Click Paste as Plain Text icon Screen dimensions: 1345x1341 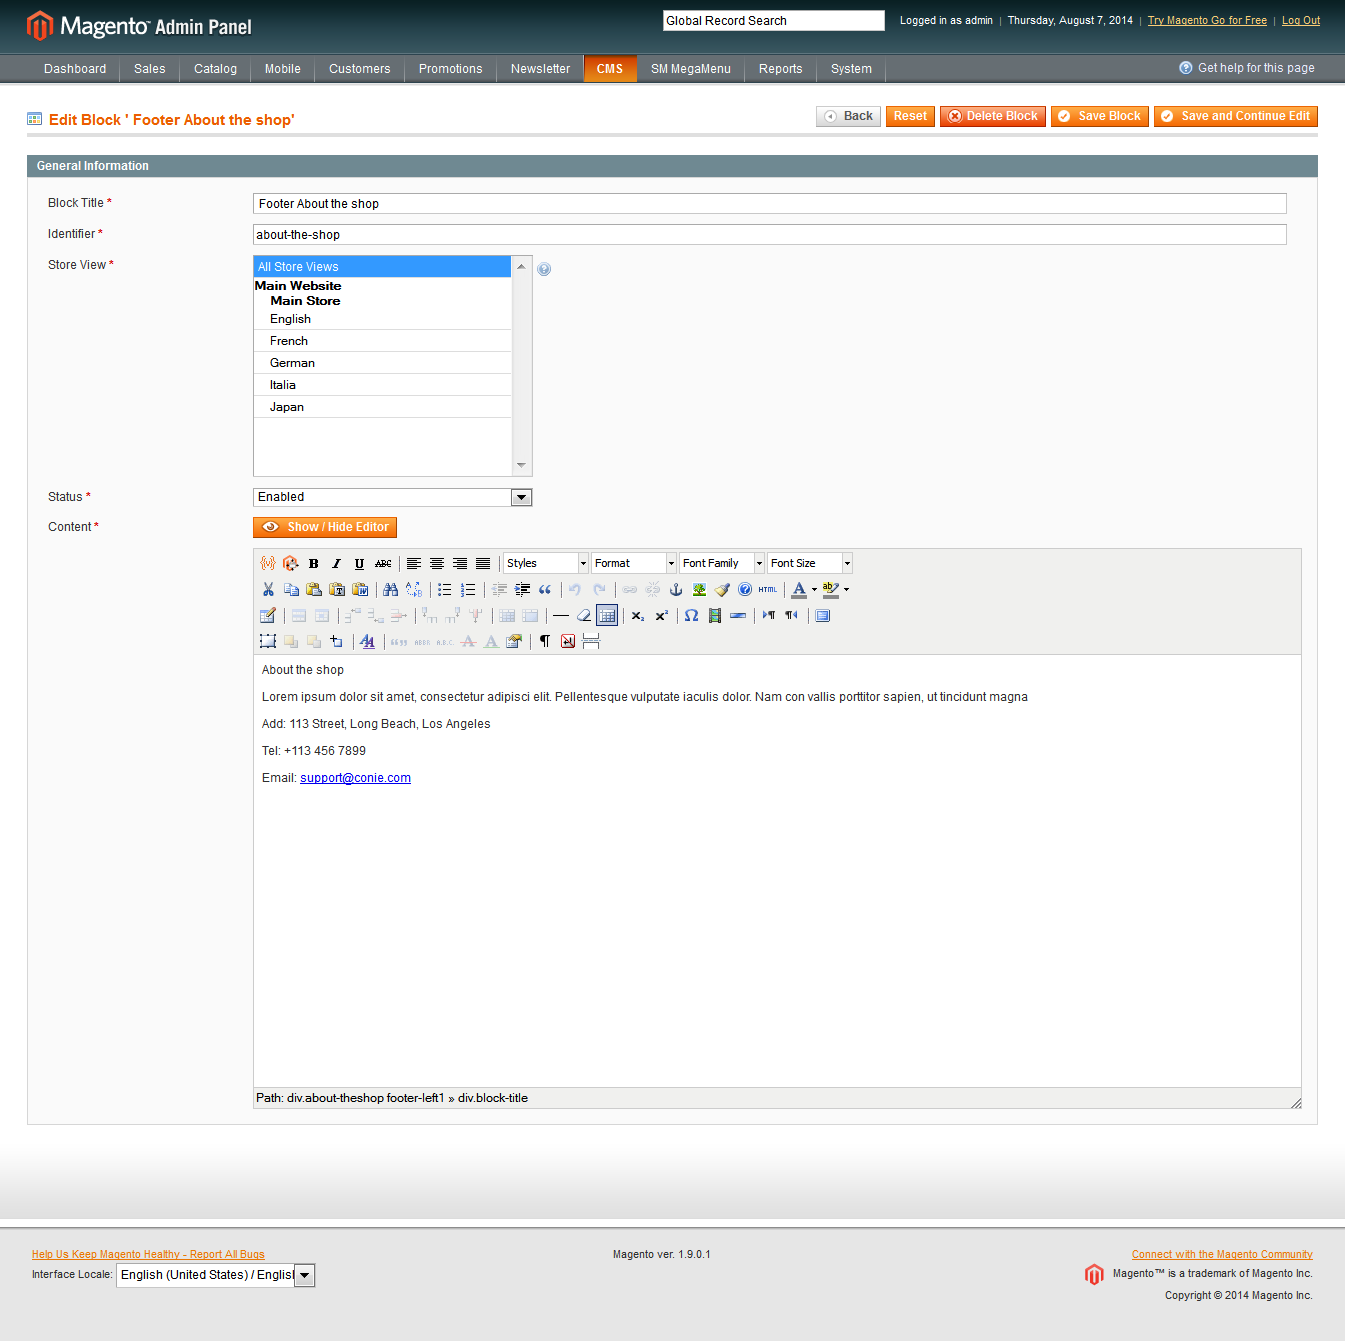[336, 589]
